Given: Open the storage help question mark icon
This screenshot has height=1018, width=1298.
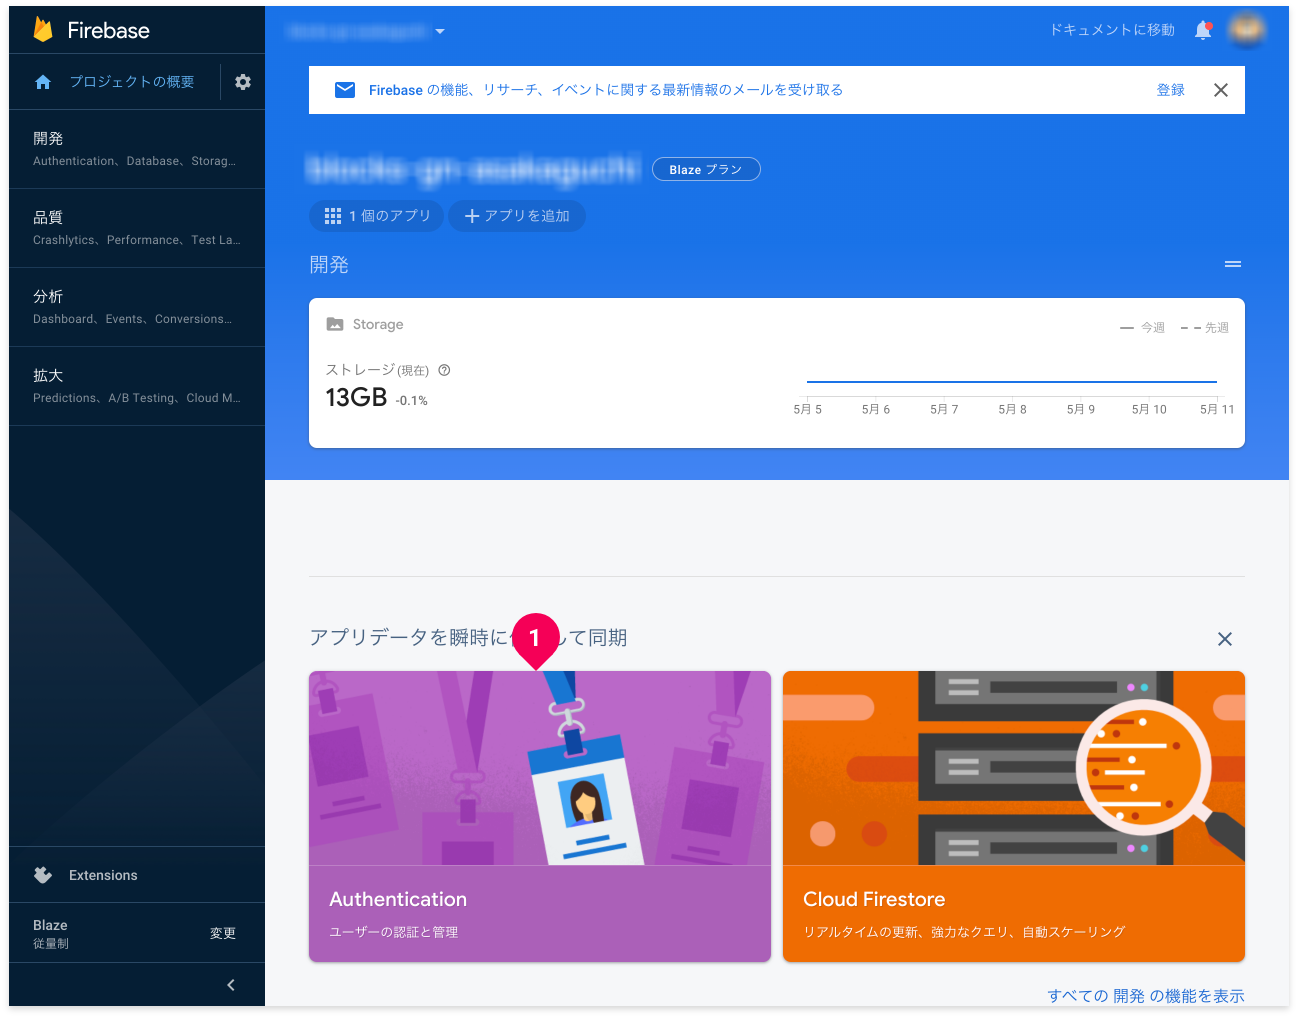Looking at the screenshot, I should (x=444, y=370).
